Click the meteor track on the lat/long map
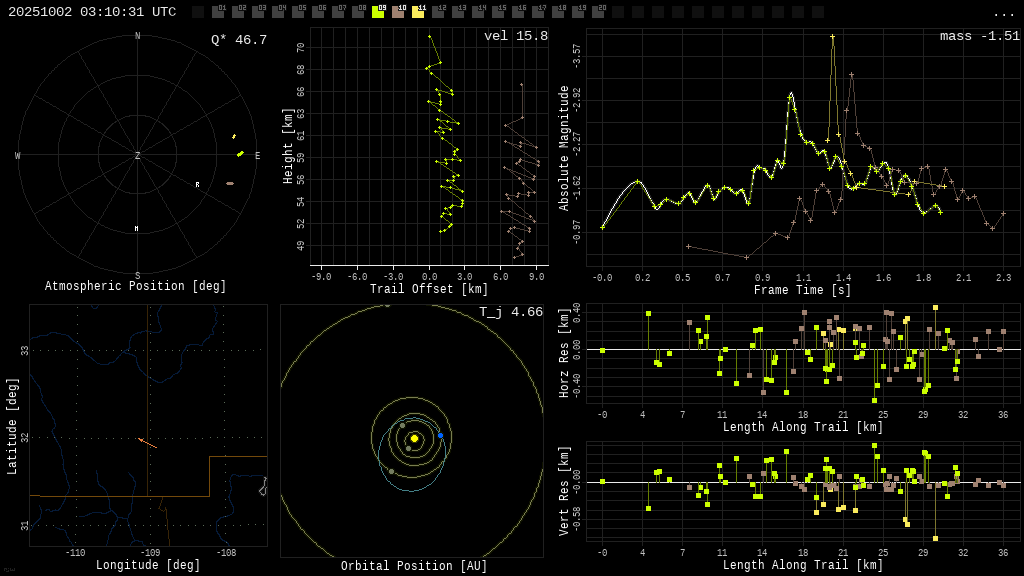Screen dimensions: 1024x576 [x=147, y=442]
